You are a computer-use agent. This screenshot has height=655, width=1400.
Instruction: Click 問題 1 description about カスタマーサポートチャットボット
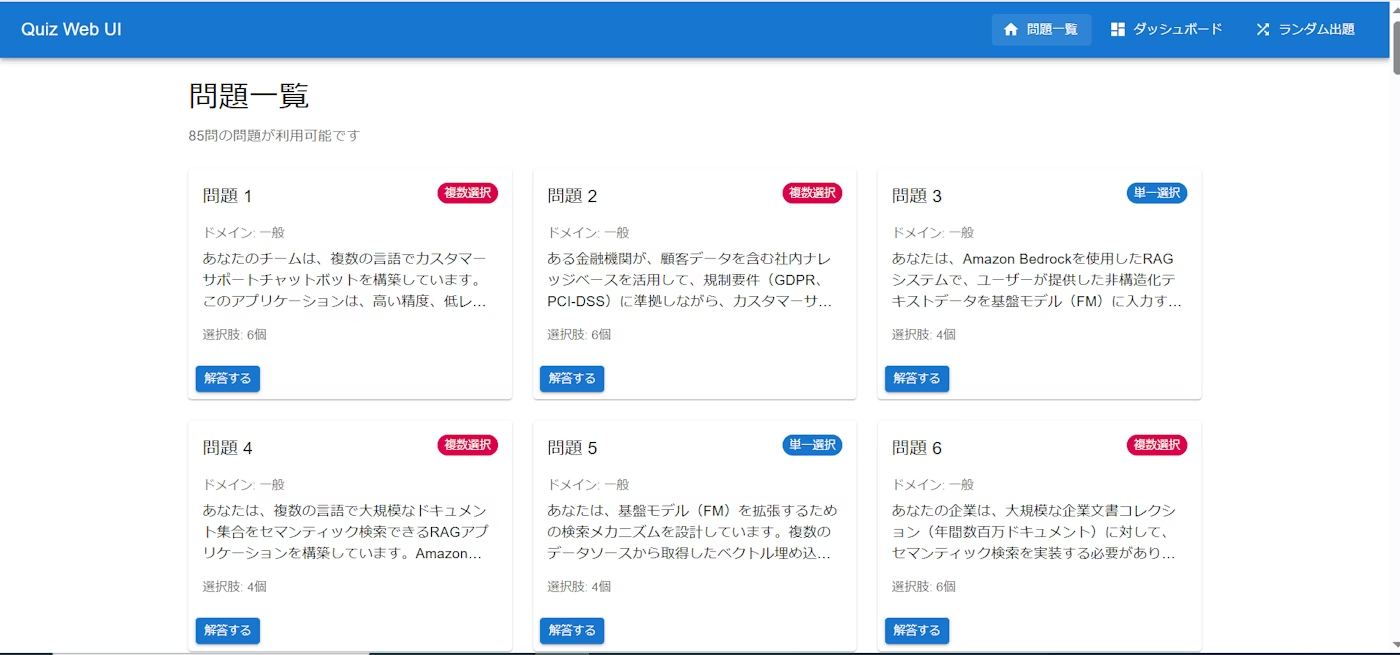point(346,280)
